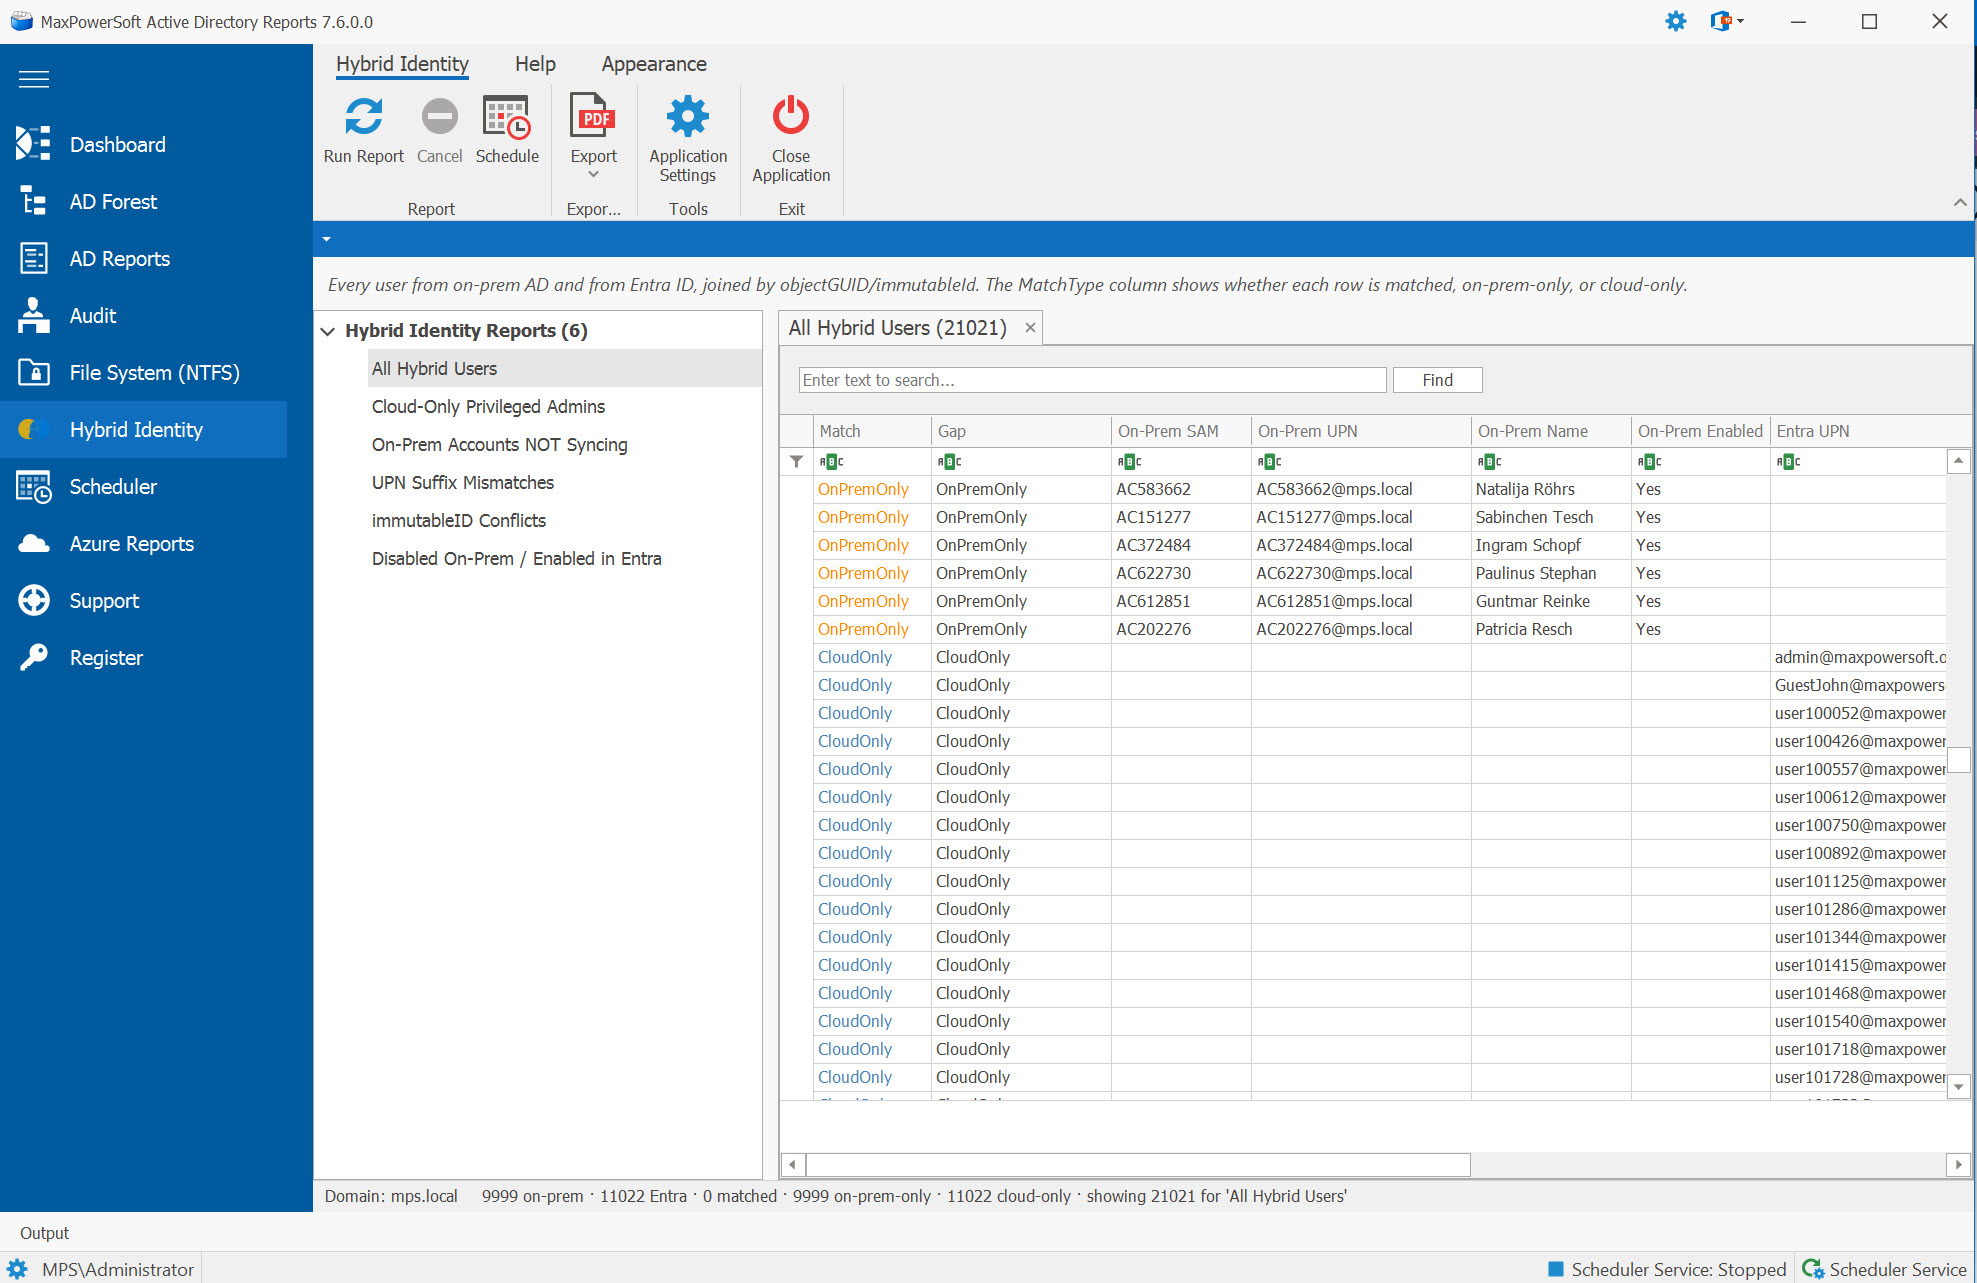
Task: Click the Close Application power icon
Action: pos(791,116)
